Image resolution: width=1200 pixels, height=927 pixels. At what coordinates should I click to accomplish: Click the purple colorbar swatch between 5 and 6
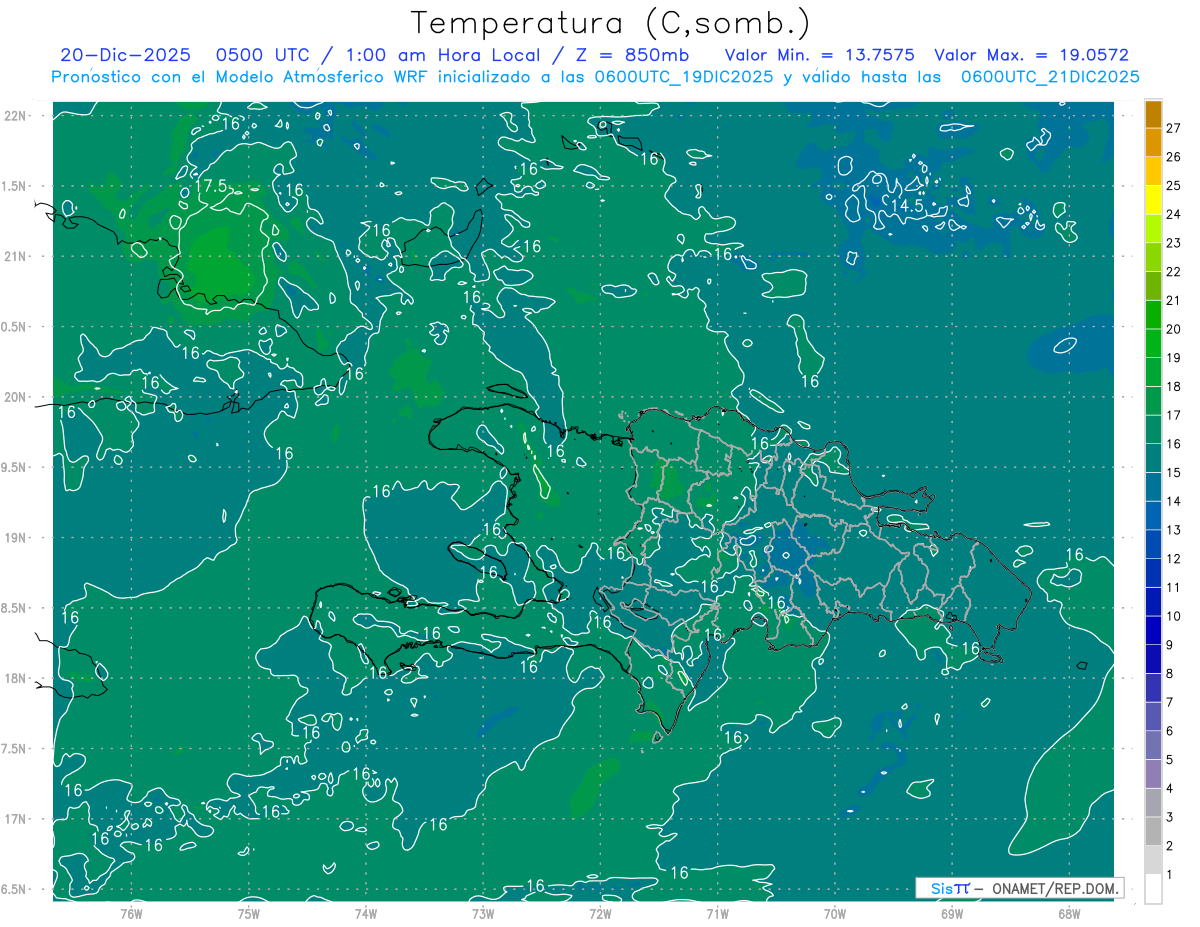[x=1153, y=745]
